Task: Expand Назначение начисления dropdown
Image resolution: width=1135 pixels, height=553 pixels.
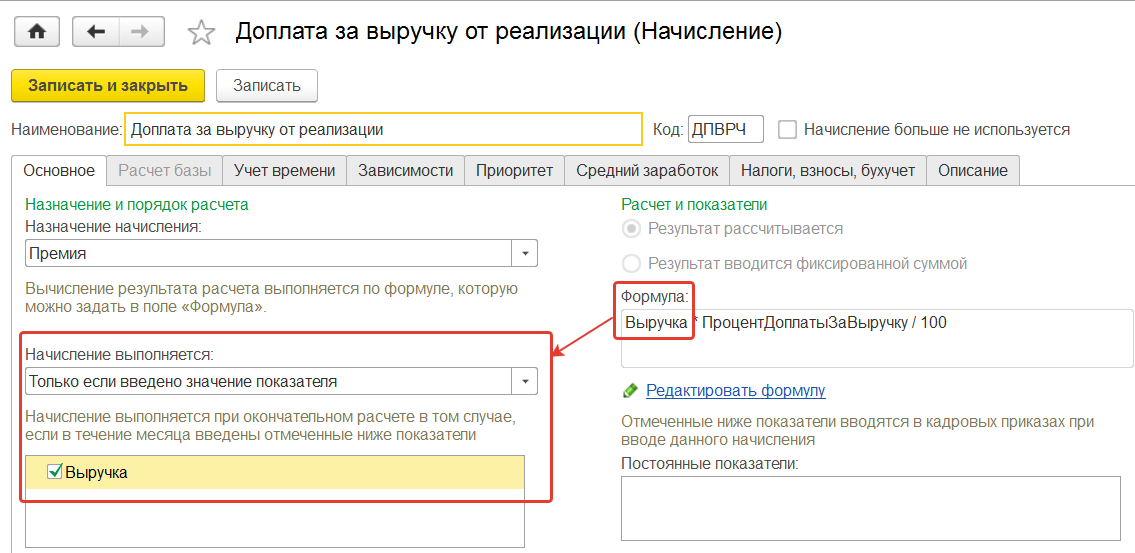Action: click(x=526, y=254)
